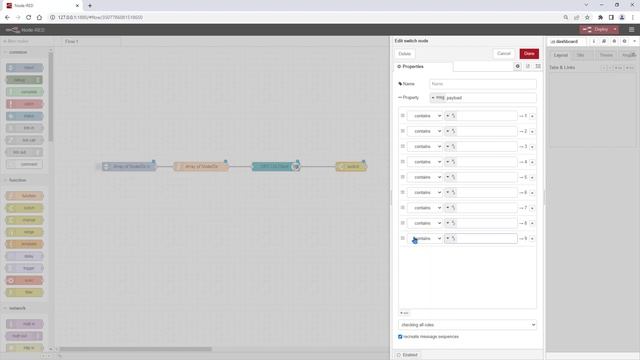Open the Property type selector before payload
The height and width of the screenshot is (360, 640).
438,98
